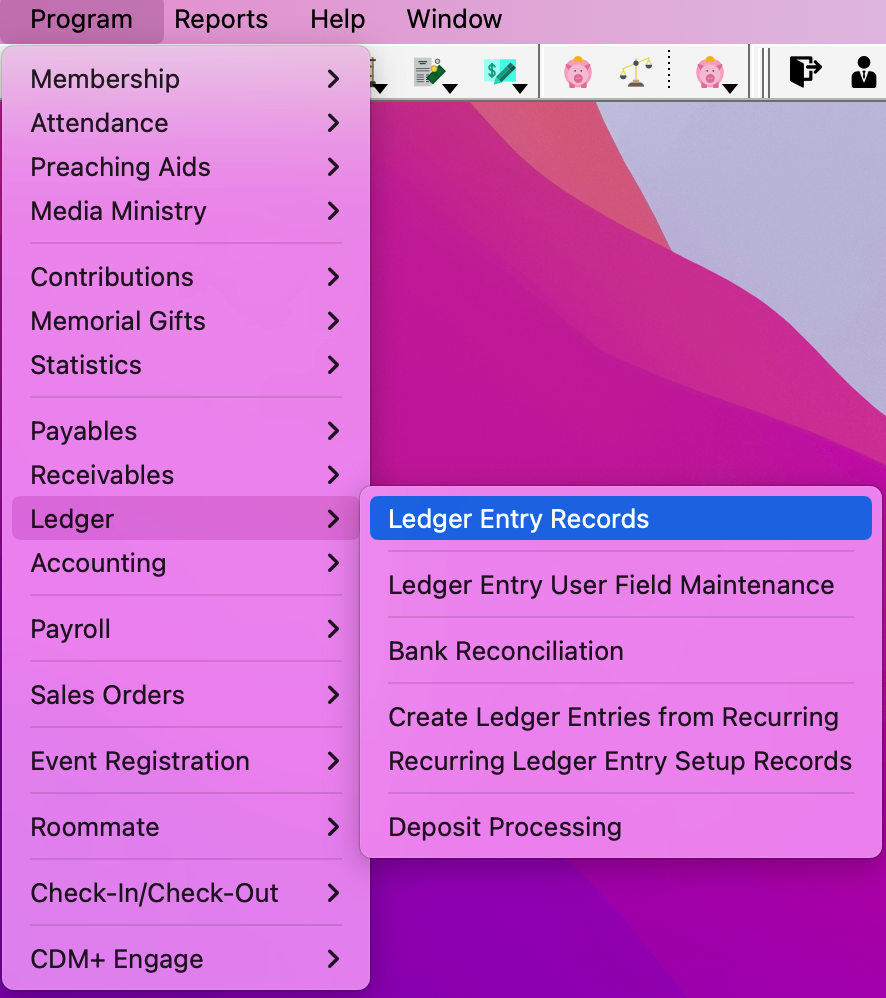The image size is (886, 998).
Task: Select Ledger Entry Records
Action: point(620,518)
